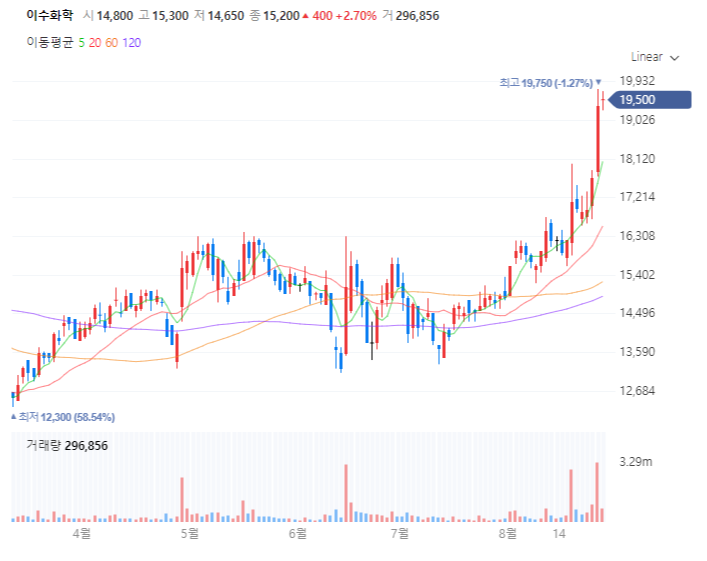Click the 거래량 296,856 volume label
This screenshot has height=561, width=707.
(67, 446)
